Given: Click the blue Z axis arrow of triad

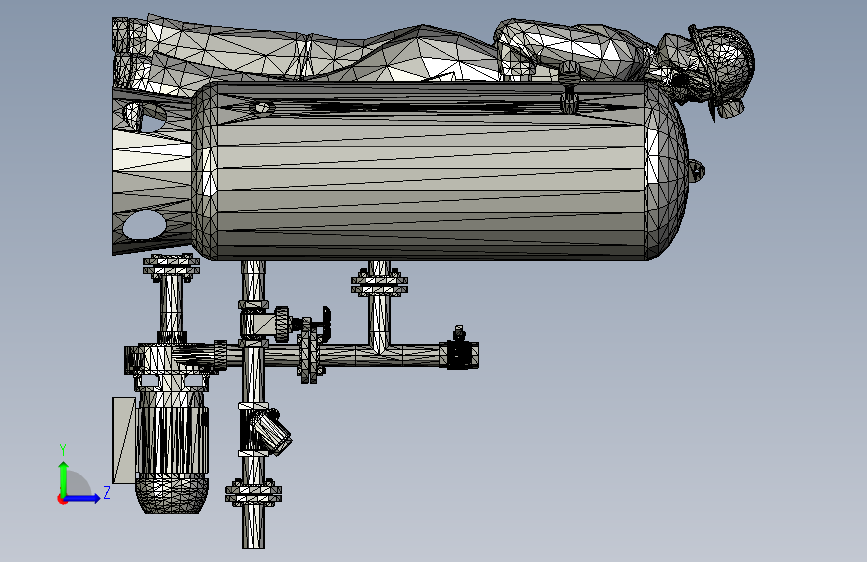Looking at the screenshot, I should 83,498.
